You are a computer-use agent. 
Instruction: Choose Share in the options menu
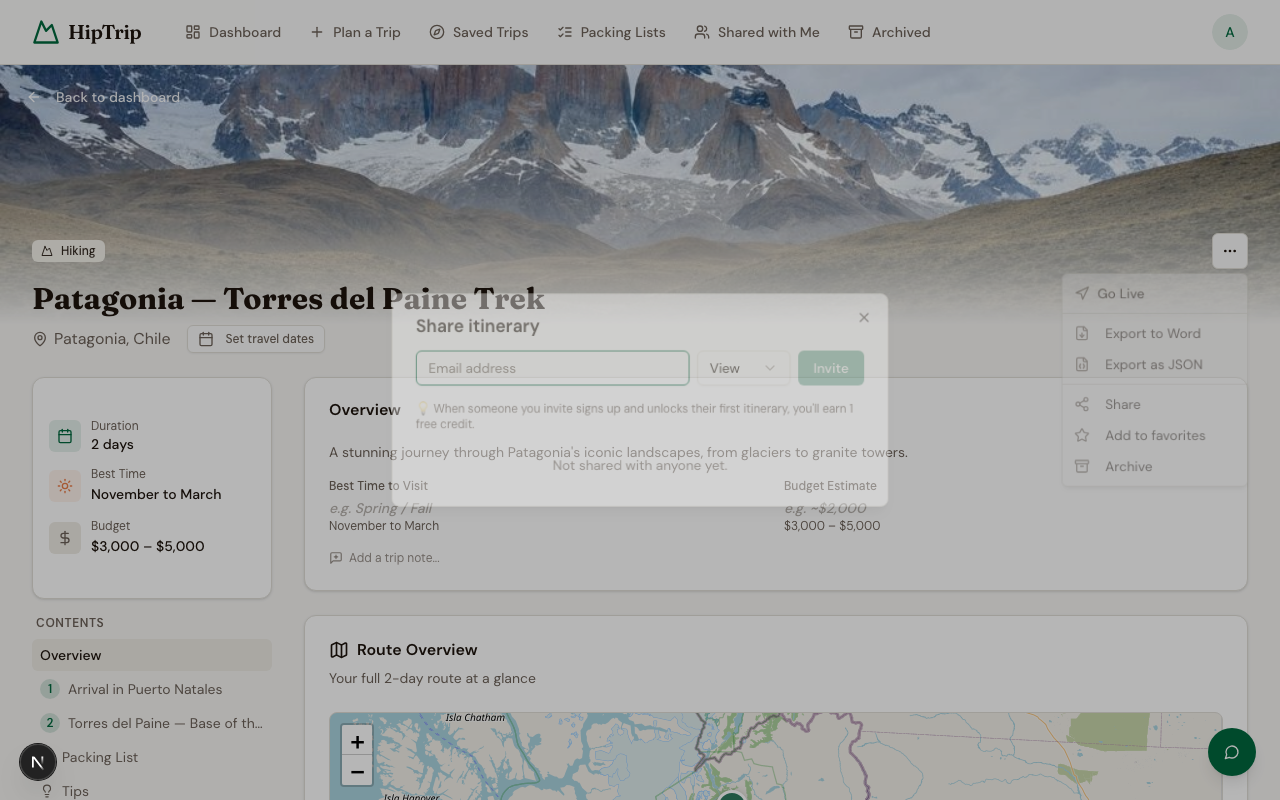click(1154, 405)
